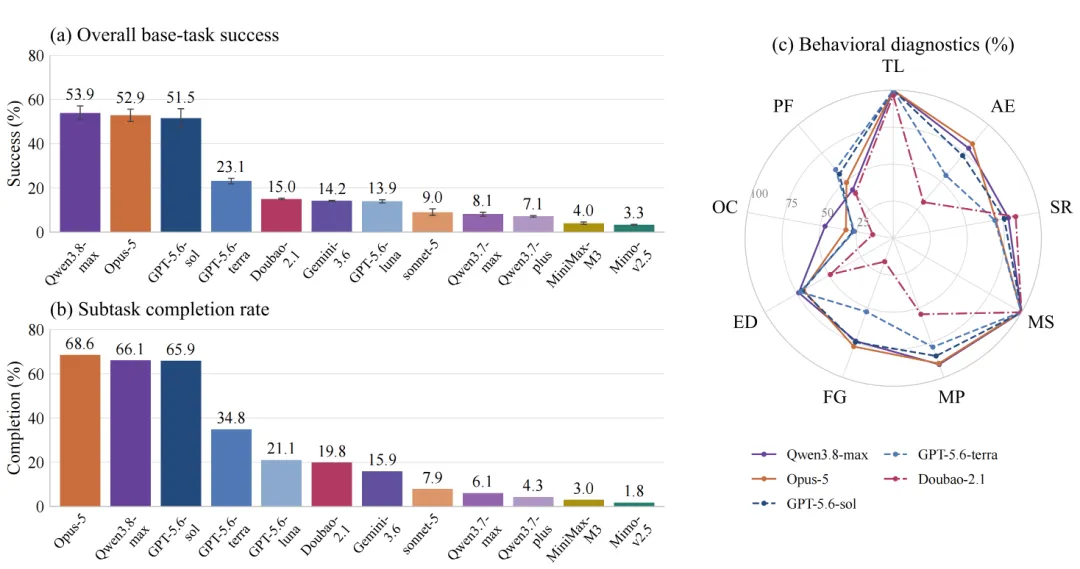The width and height of the screenshot is (1080, 569).
Task: Click the FG axis label on radar
Action: [834, 397]
